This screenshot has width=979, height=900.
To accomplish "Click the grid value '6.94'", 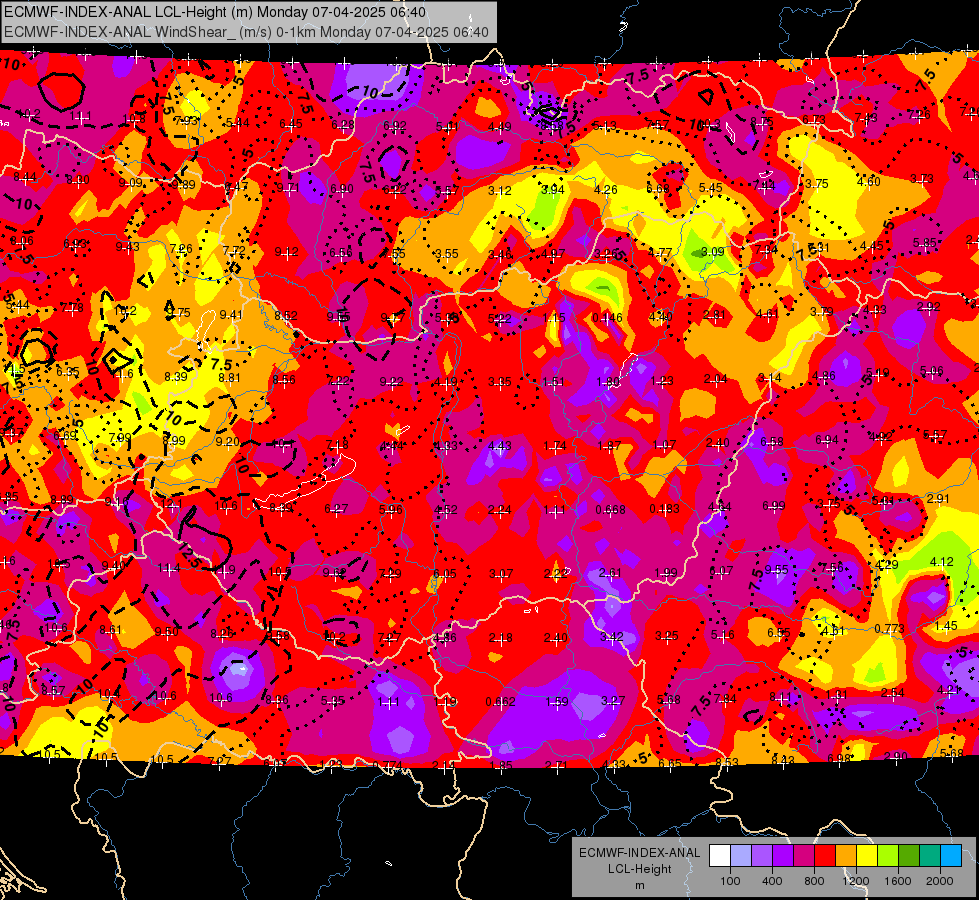I will click(x=827, y=440).
